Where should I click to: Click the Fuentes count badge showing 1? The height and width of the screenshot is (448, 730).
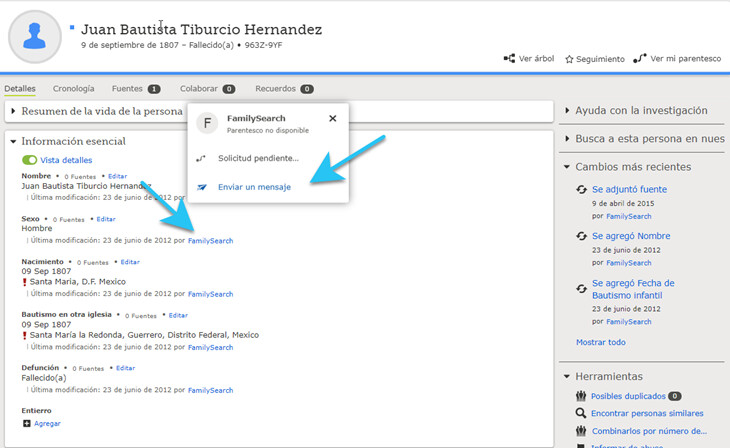point(154,89)
